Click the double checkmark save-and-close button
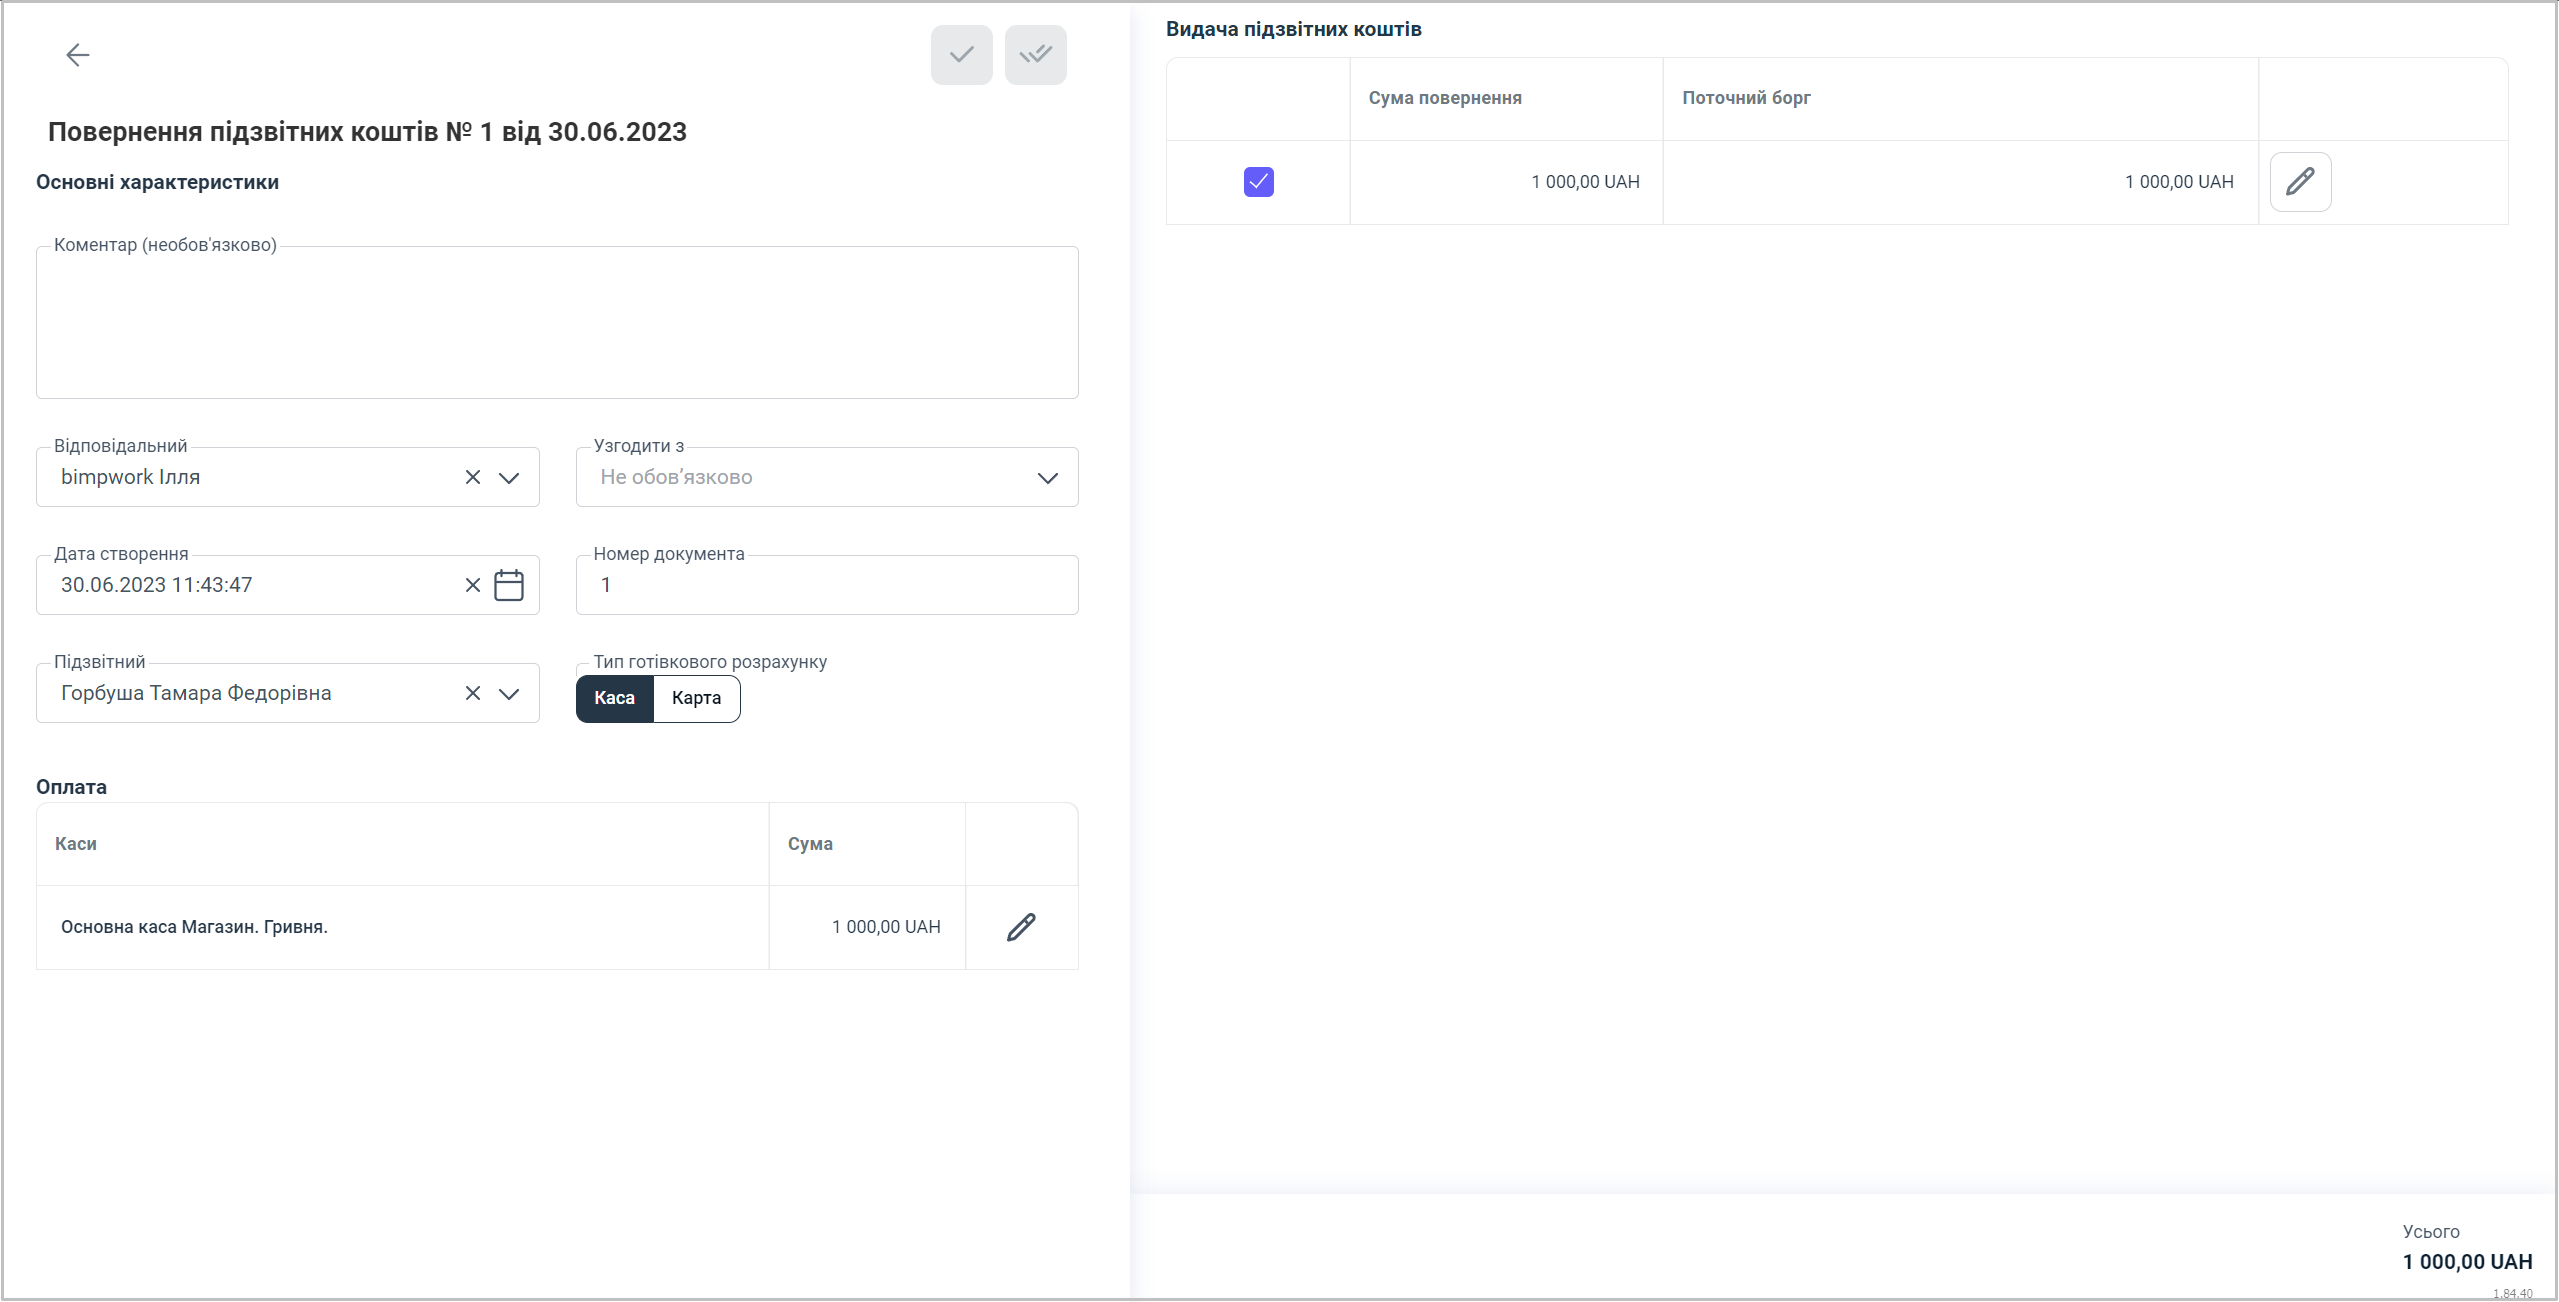The width and height of the screenshot is (2559, 1302). pyautogui.click(x=1035, y=55)
